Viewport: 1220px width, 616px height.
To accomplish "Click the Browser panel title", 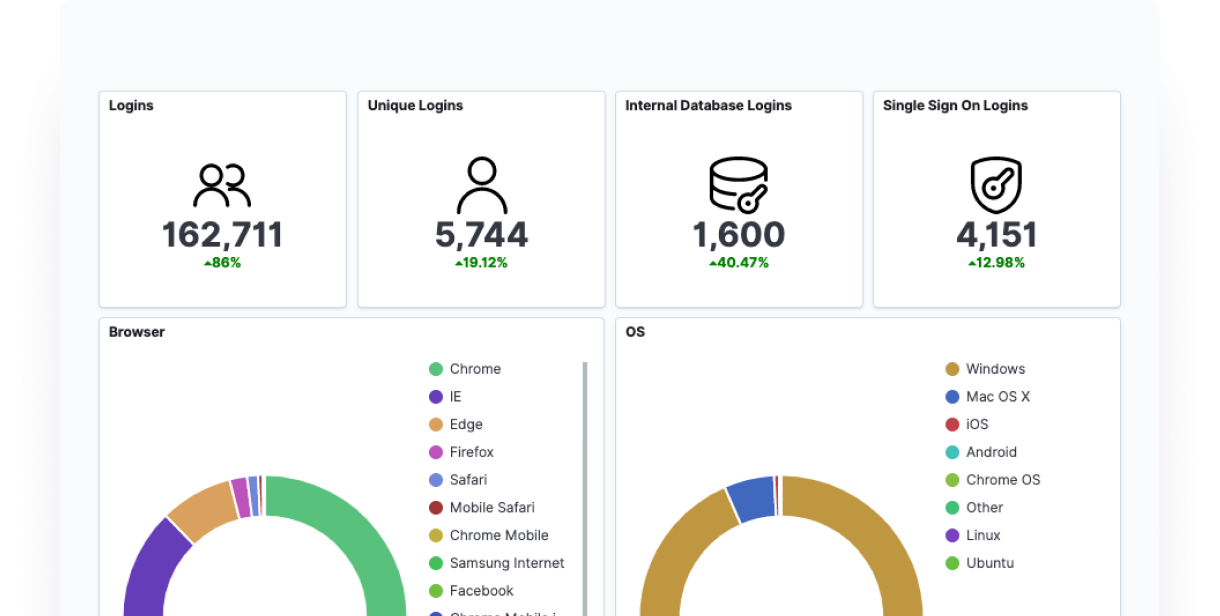I will tap(137, 332).
